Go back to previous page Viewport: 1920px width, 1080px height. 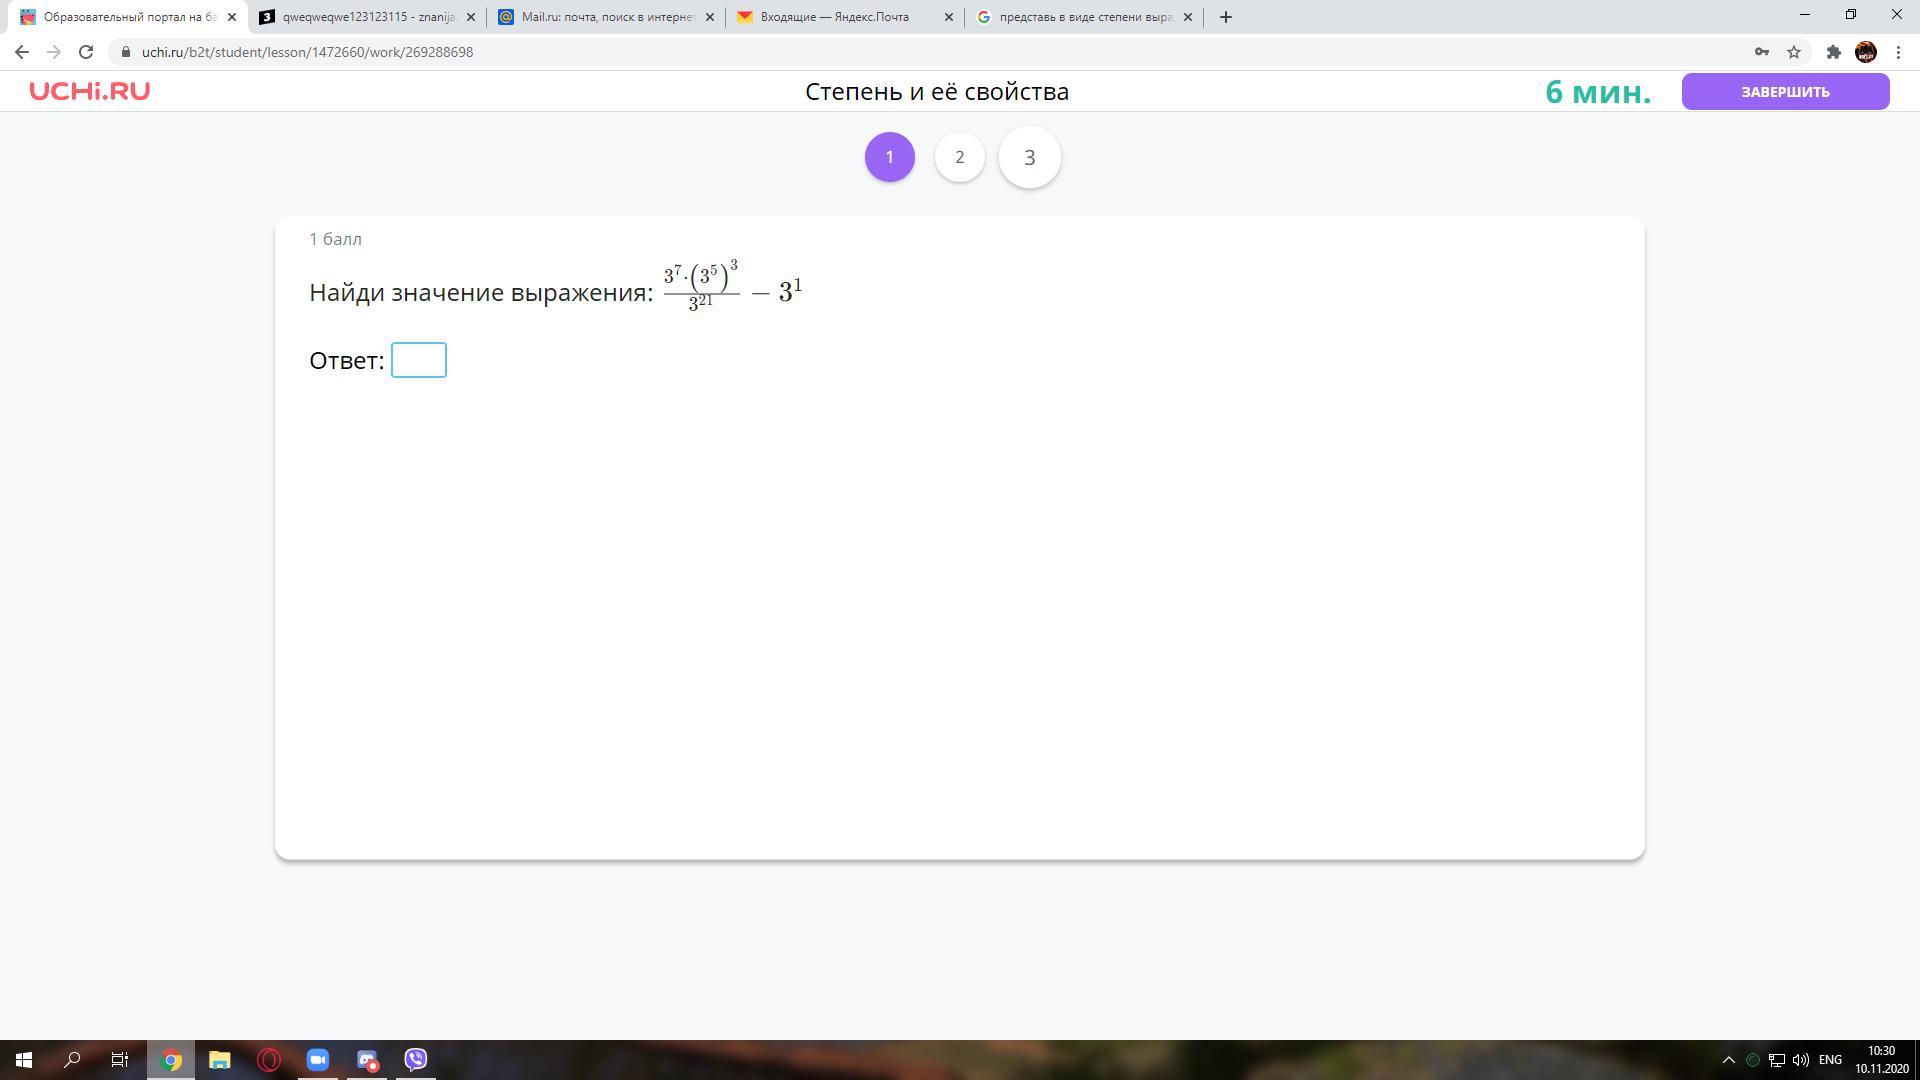tap(22, 52)
